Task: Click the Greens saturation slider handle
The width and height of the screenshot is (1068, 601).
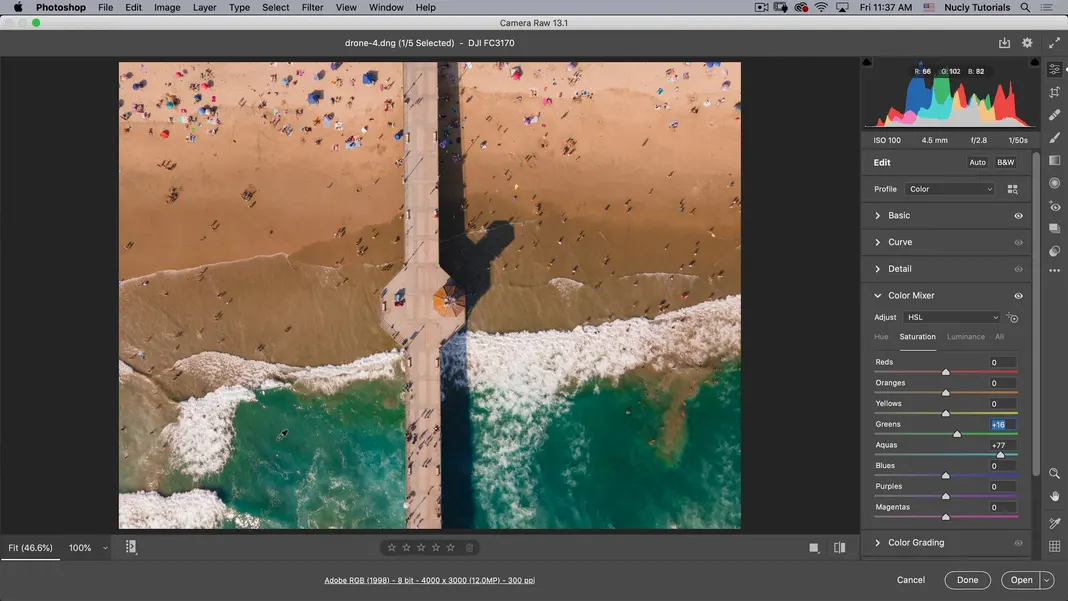Action: coord(957,434)
